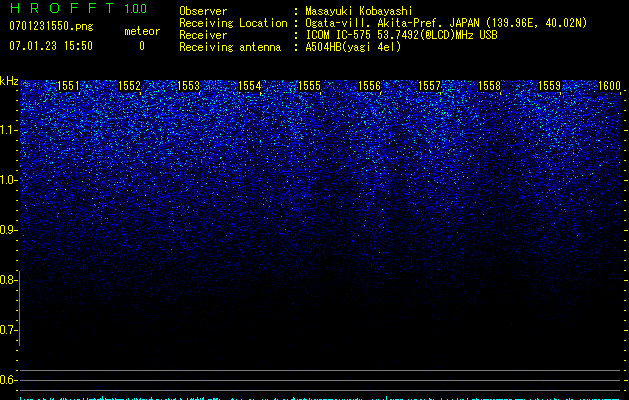Click the 1552 time marker

click(x=129, y=86)
